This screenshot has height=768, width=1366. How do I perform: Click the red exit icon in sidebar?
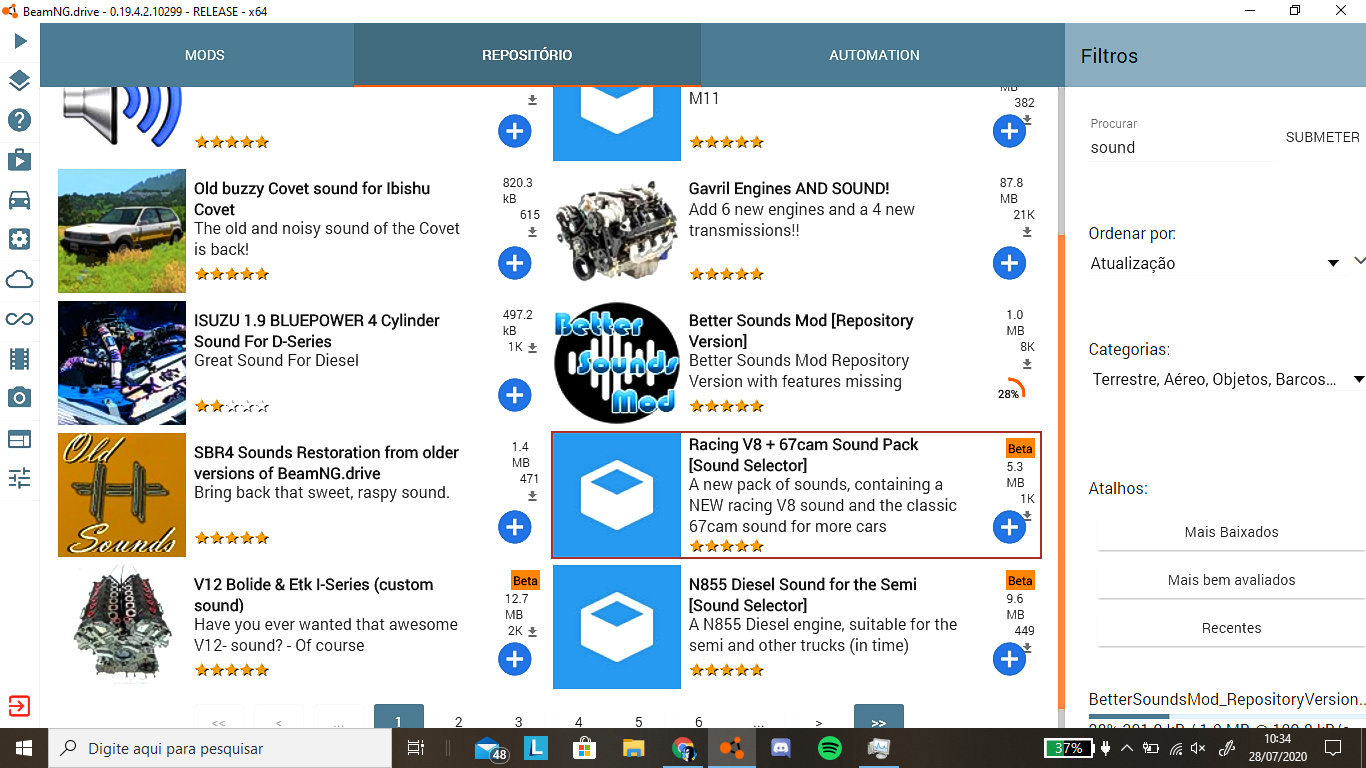(x=19, y=706)
